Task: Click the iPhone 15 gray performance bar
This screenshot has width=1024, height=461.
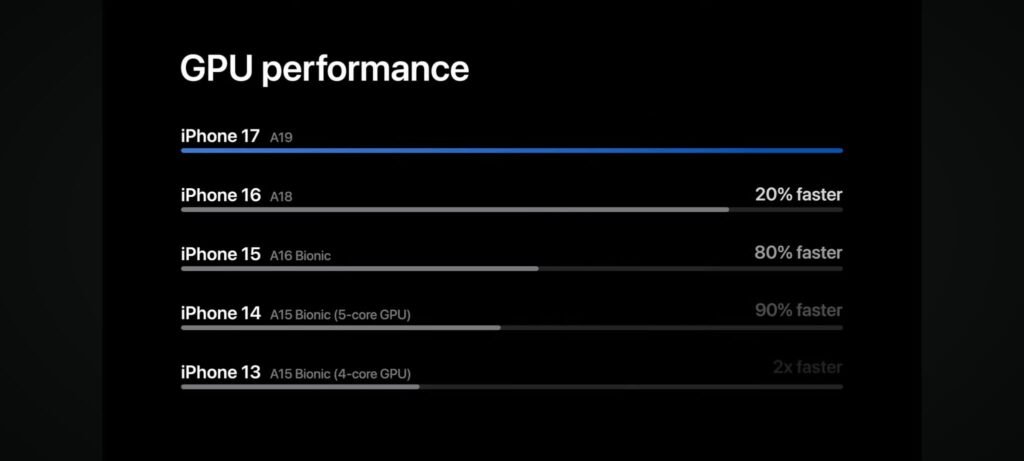Action: (360, 268)
